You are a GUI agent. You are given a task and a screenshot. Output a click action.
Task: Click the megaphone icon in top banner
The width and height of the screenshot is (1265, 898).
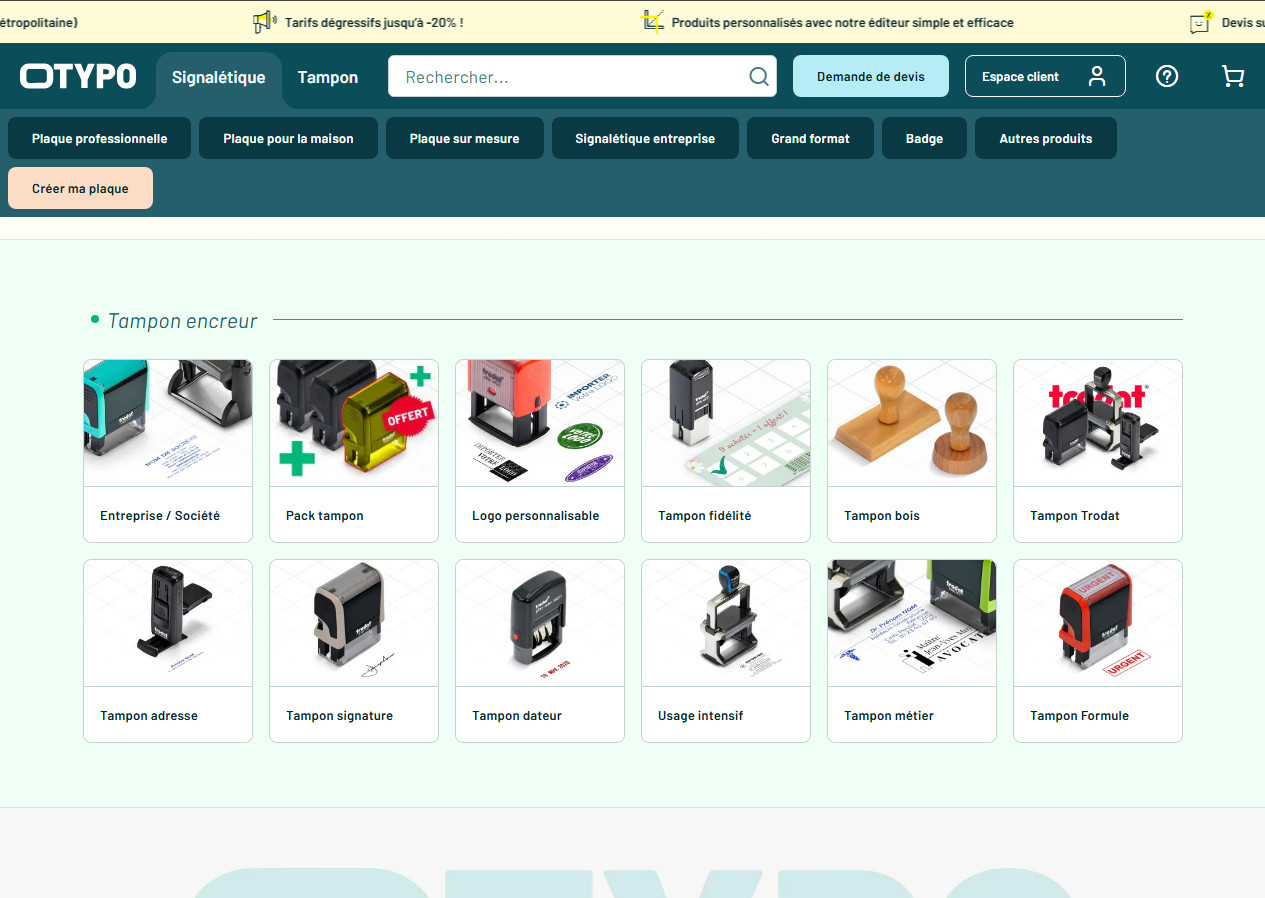point(264,22)
